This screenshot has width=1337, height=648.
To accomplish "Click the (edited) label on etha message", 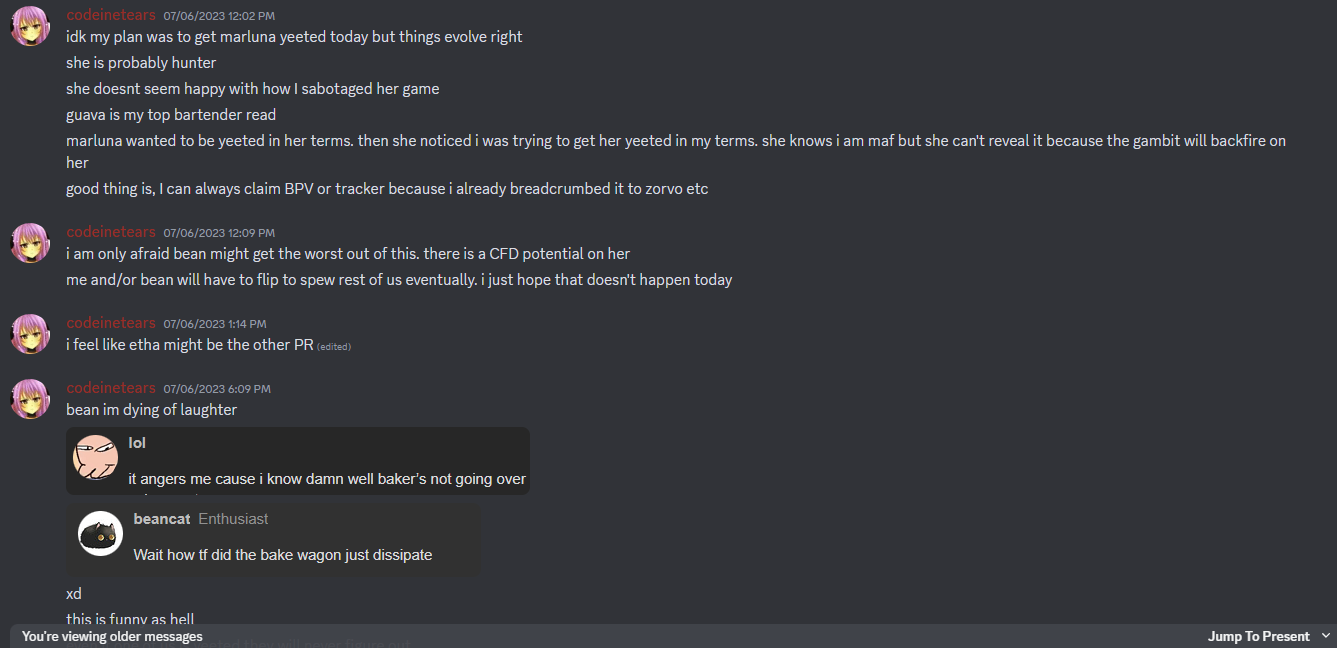I will coord(334,347).
